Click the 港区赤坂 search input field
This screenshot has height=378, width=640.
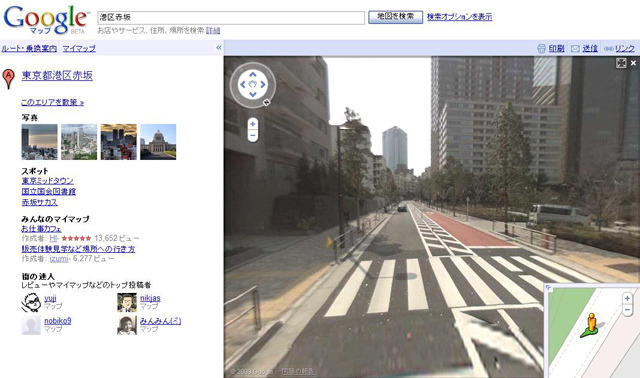point(231,18)
